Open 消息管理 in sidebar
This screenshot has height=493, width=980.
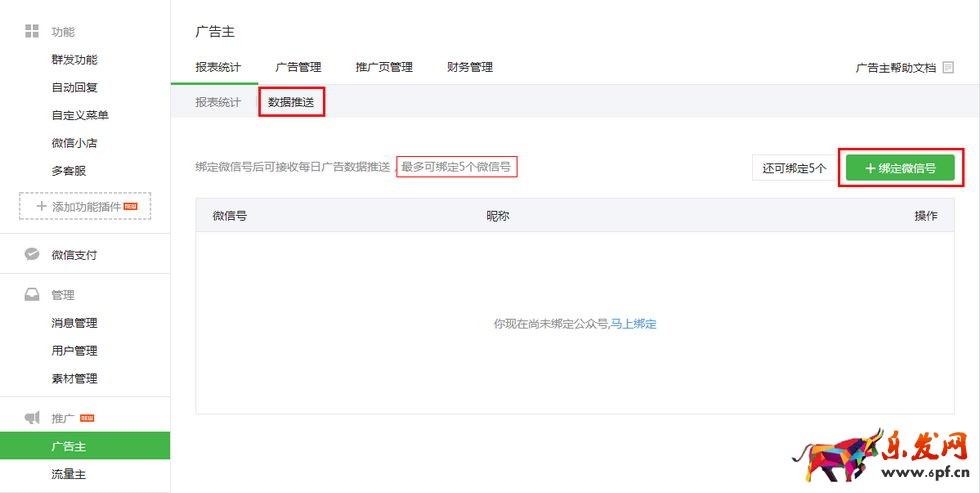(x=74, y=323)
